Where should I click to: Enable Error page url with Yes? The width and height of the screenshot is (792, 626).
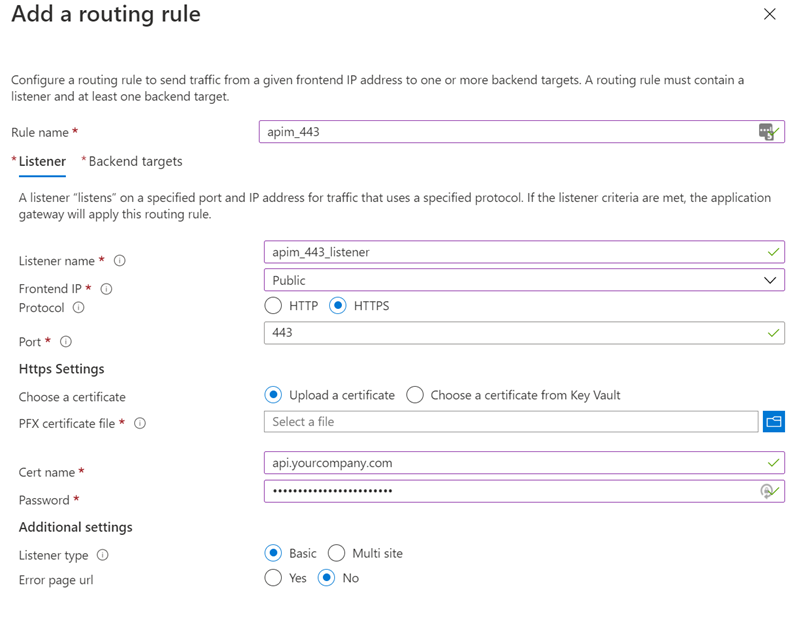[x=273, y=578]
